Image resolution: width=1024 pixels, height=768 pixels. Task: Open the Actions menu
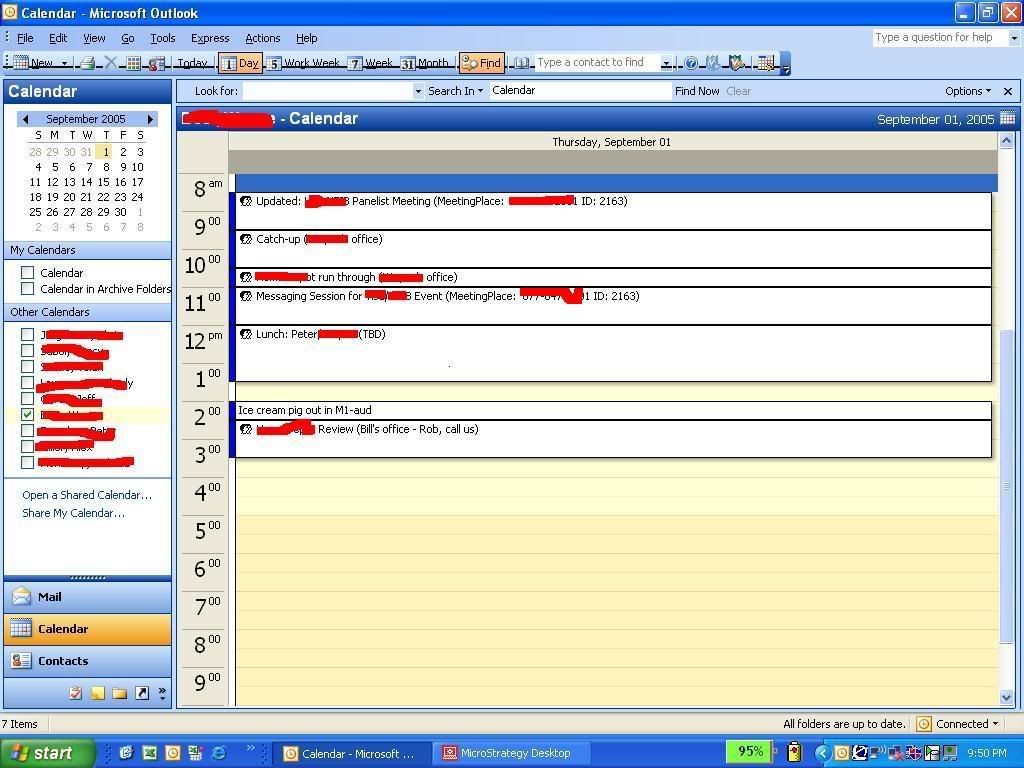click(x=262, y=38)
